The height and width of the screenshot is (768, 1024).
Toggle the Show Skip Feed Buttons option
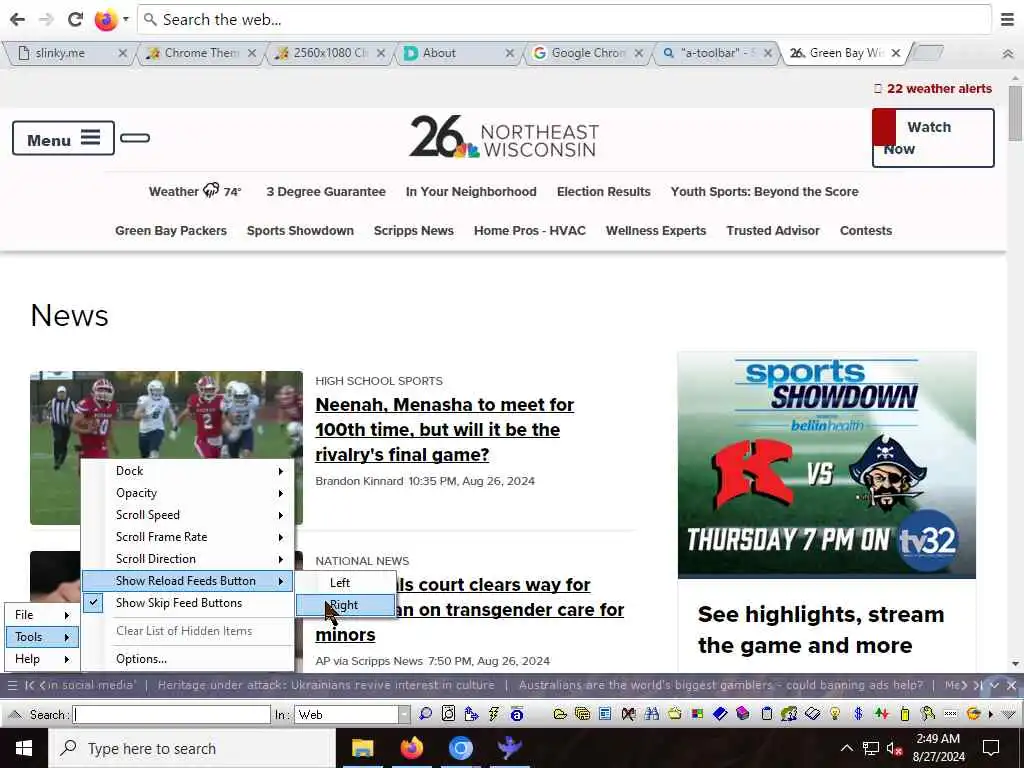pyautogui.click(x=188, y=603)
